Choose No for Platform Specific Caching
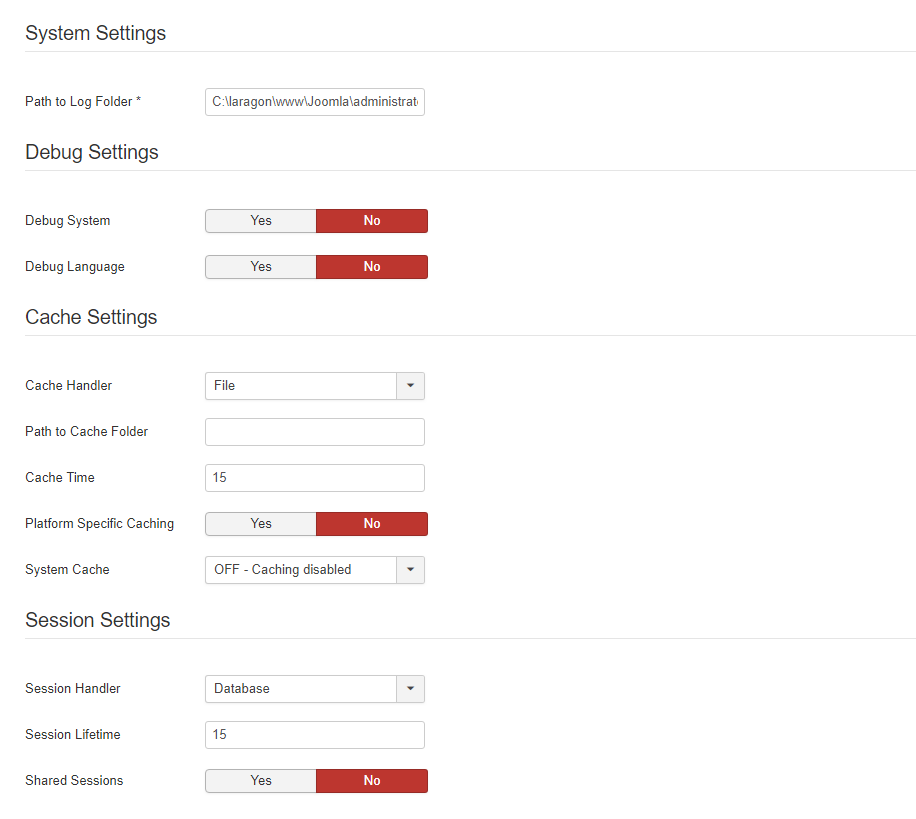The width and height of the screenshot is (916, 819). coord(372,524)
